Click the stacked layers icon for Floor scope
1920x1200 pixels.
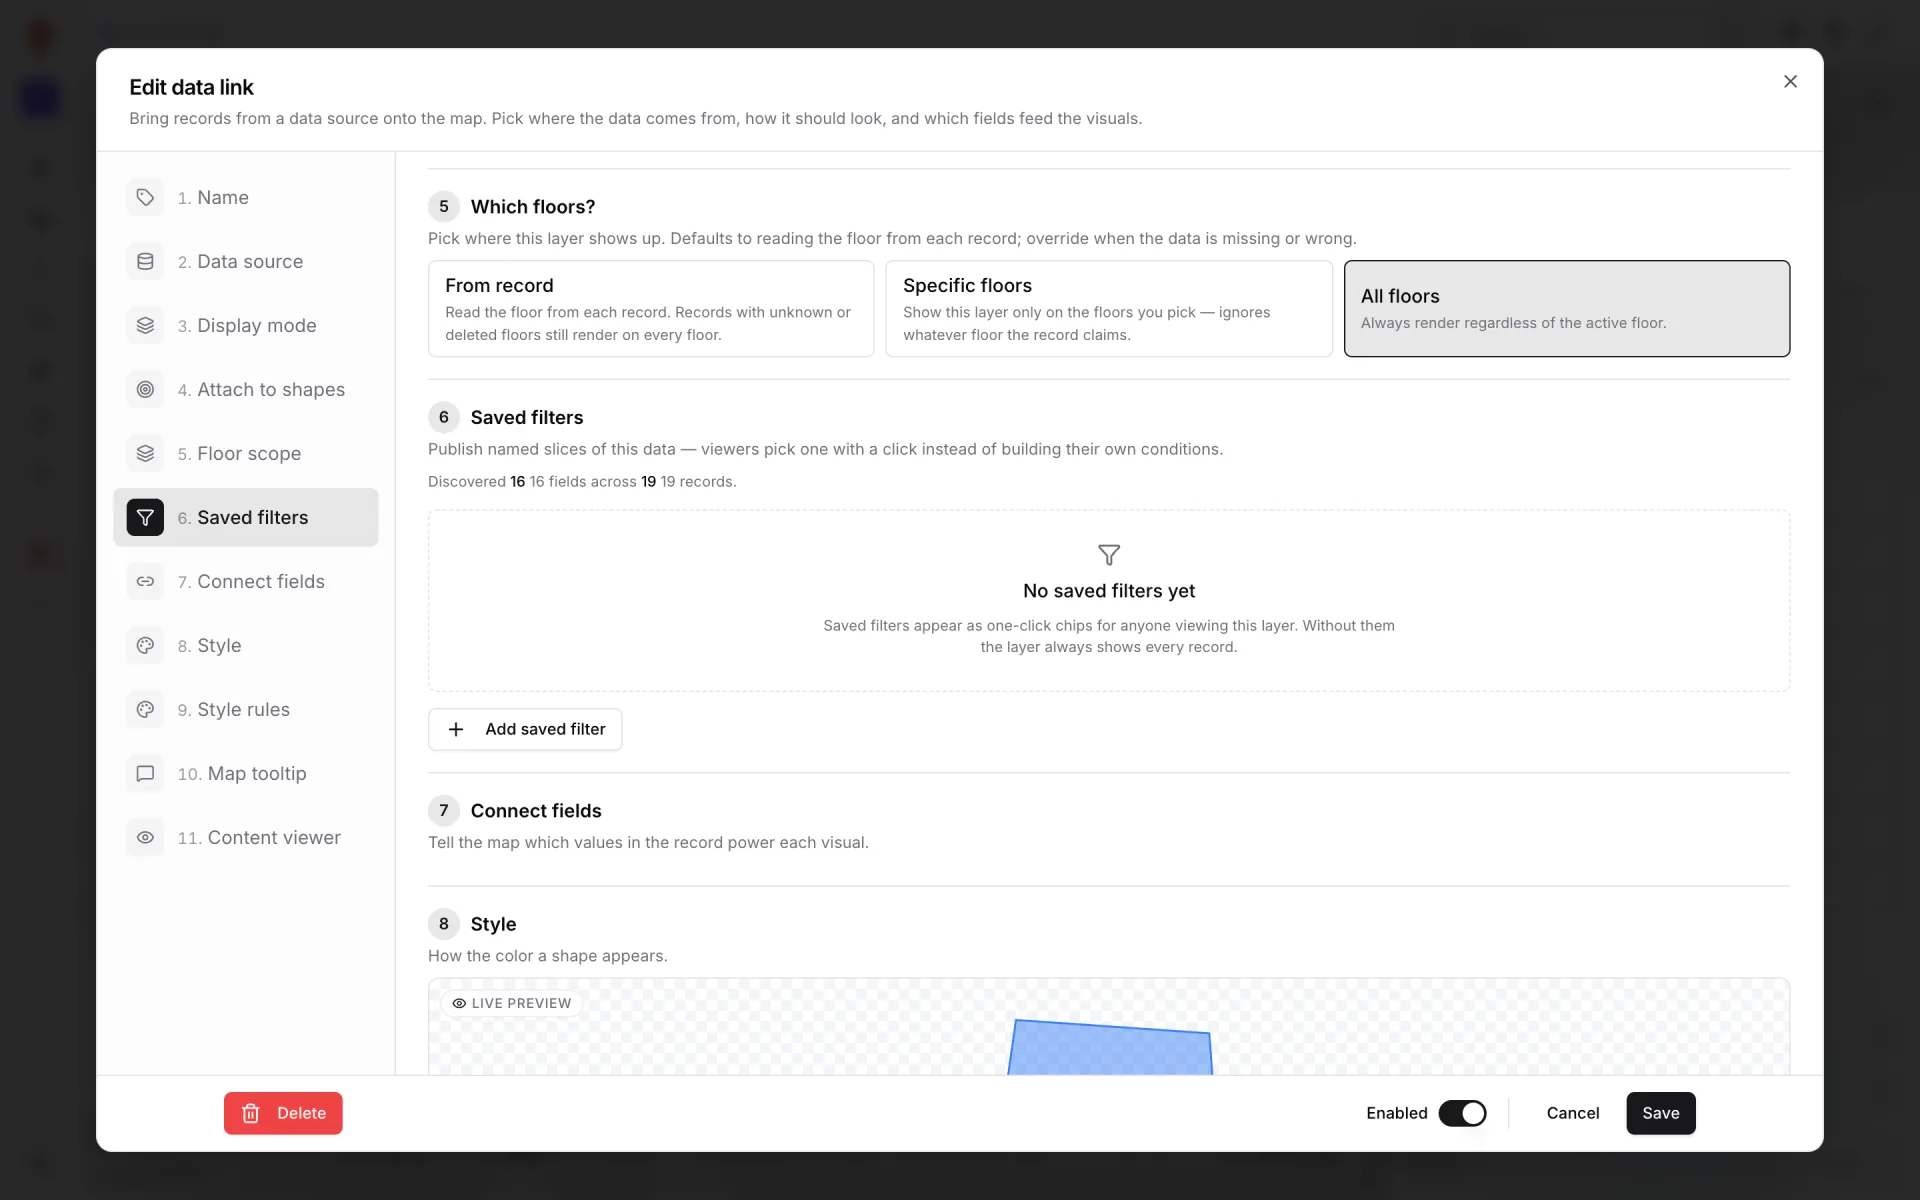tap(145, 453)
